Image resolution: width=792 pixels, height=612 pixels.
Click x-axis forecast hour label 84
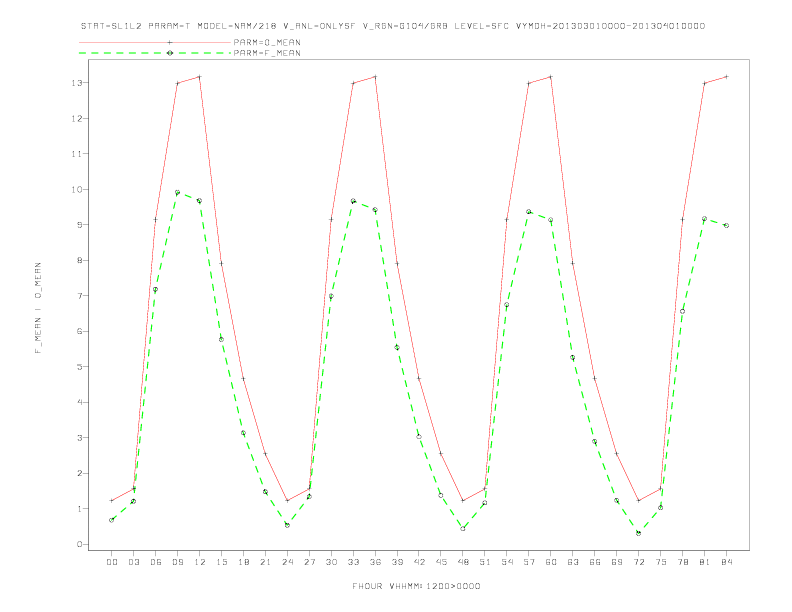coord(726,562)
